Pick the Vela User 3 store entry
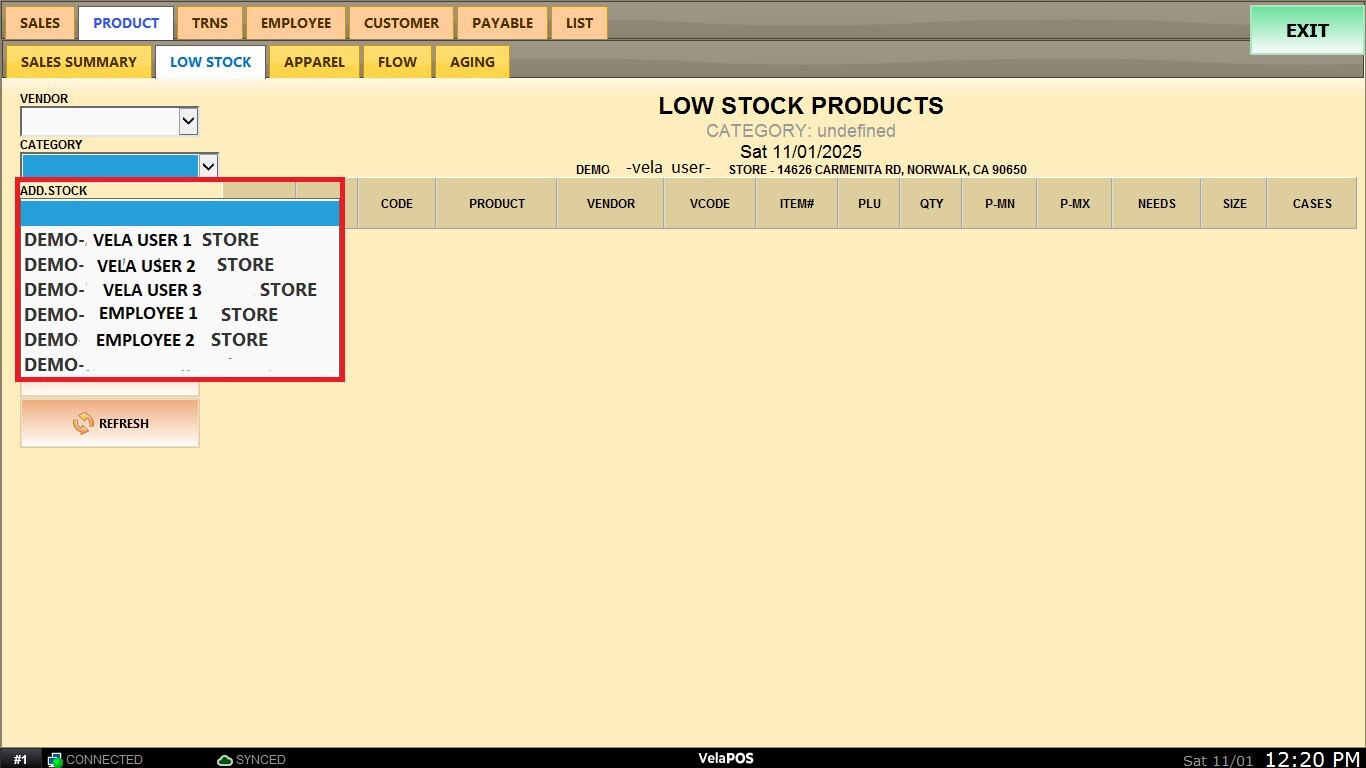 click(180, 290)
